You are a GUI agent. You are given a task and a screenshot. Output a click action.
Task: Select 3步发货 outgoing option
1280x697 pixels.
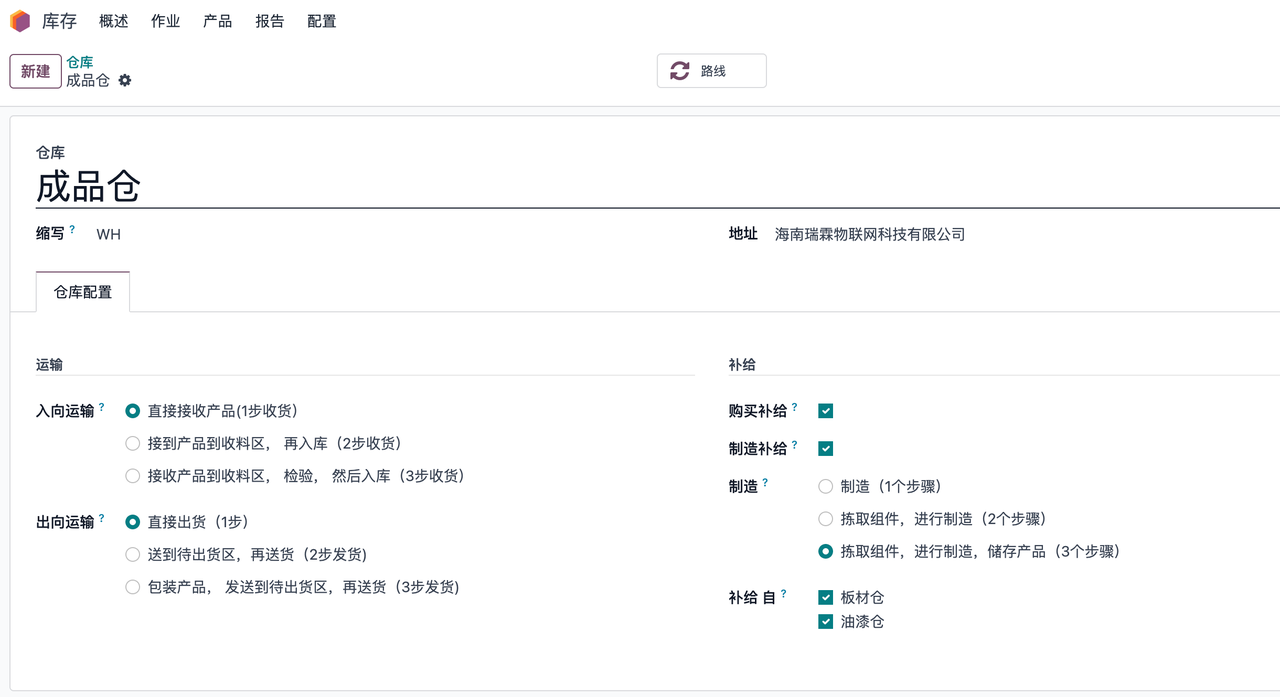pos(133,587)
